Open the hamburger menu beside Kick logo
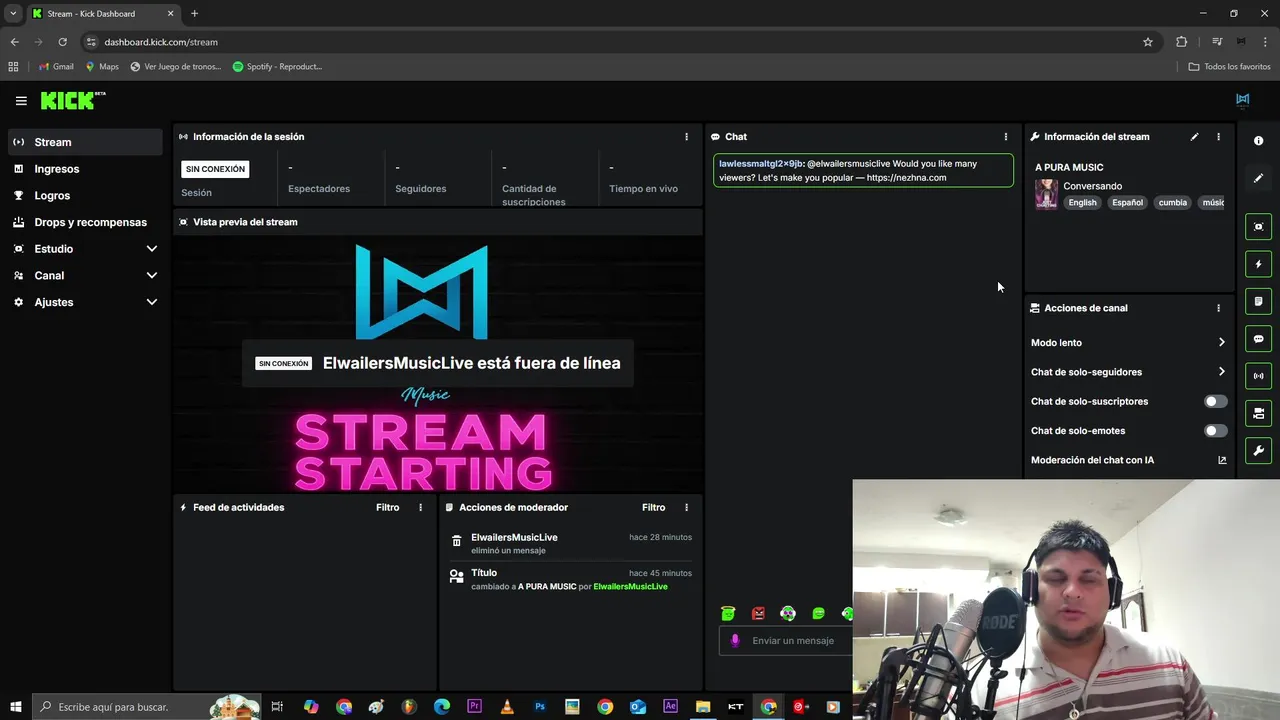This screenshot has width=1280, height=720. click(21, 101)
